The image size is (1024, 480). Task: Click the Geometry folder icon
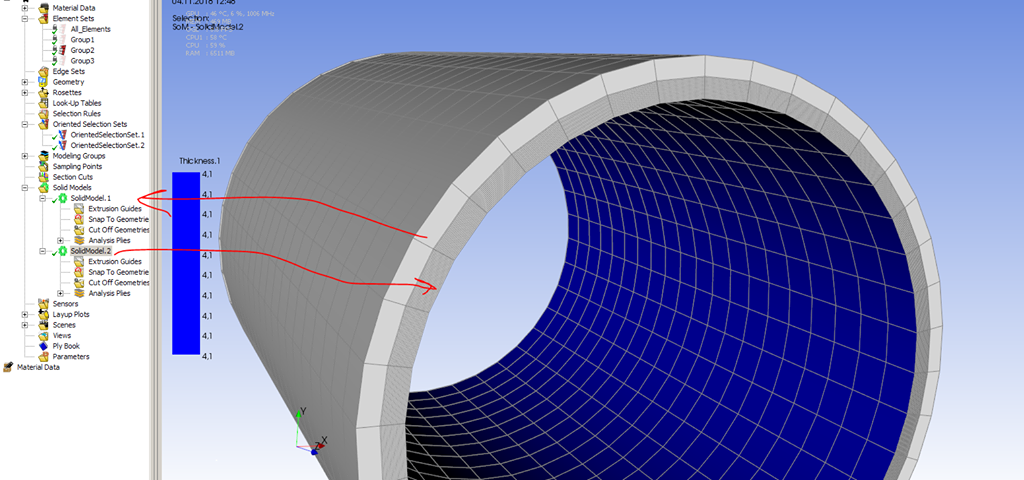click(43, 82)
